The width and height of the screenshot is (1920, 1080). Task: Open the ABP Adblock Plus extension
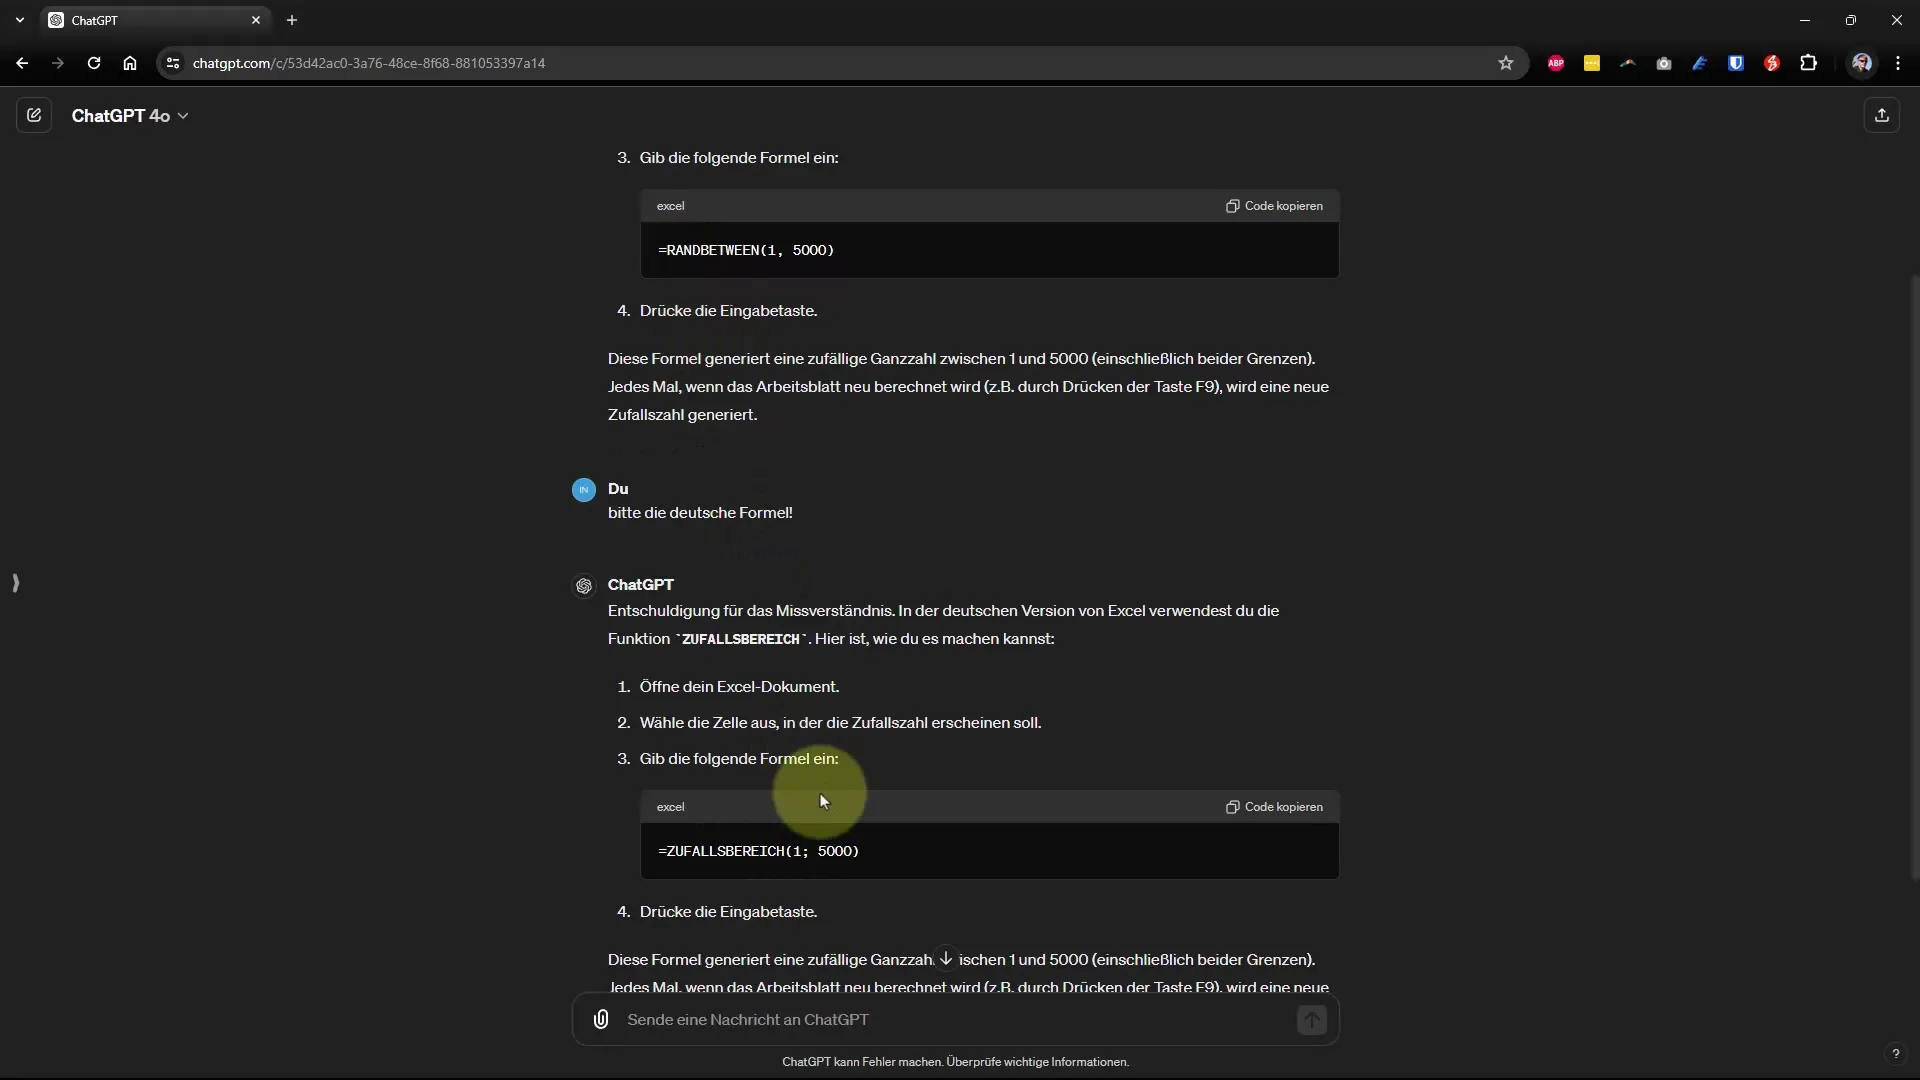click(1556, 63)
